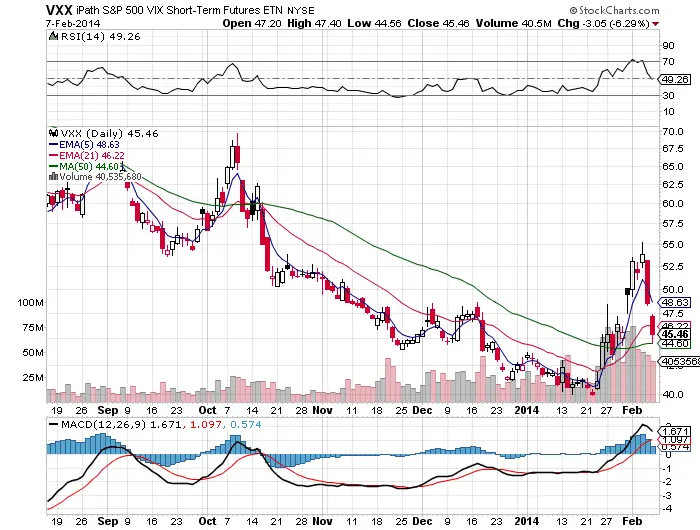This screenshot has width=700, height=530.
Task: Click the 65.0 price axis label
Action: click(673, 167)
